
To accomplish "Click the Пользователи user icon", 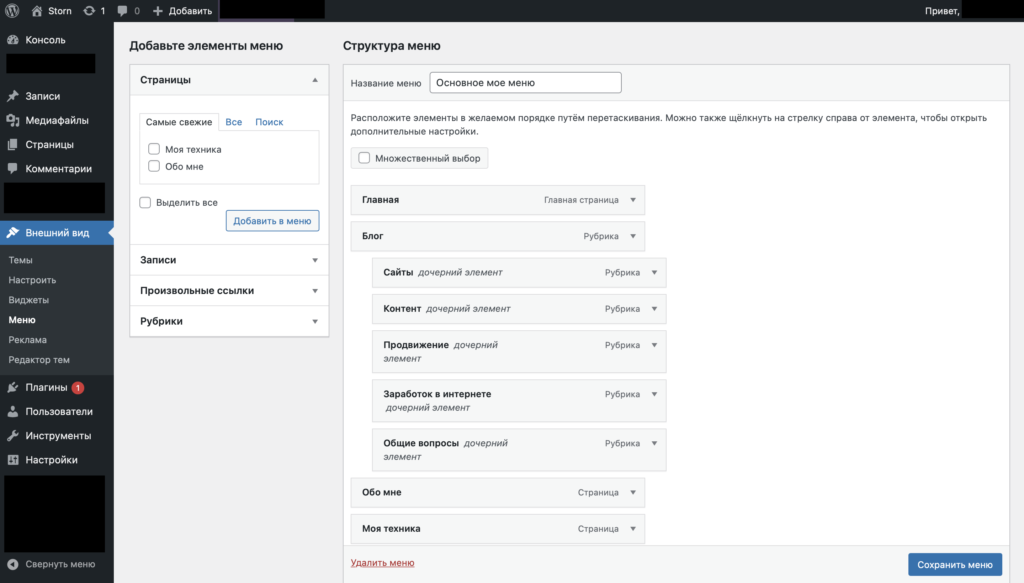I will pos(12,411).
